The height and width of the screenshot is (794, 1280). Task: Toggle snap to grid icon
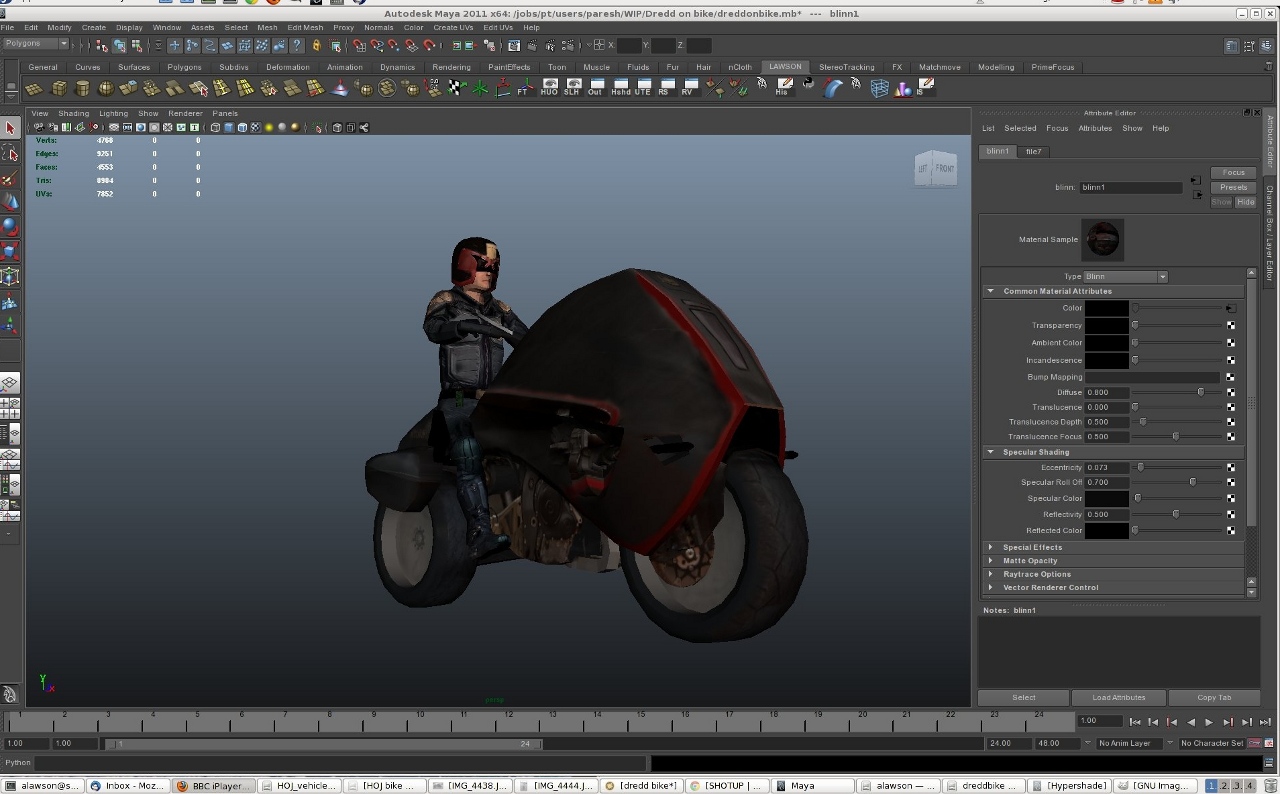361,45
